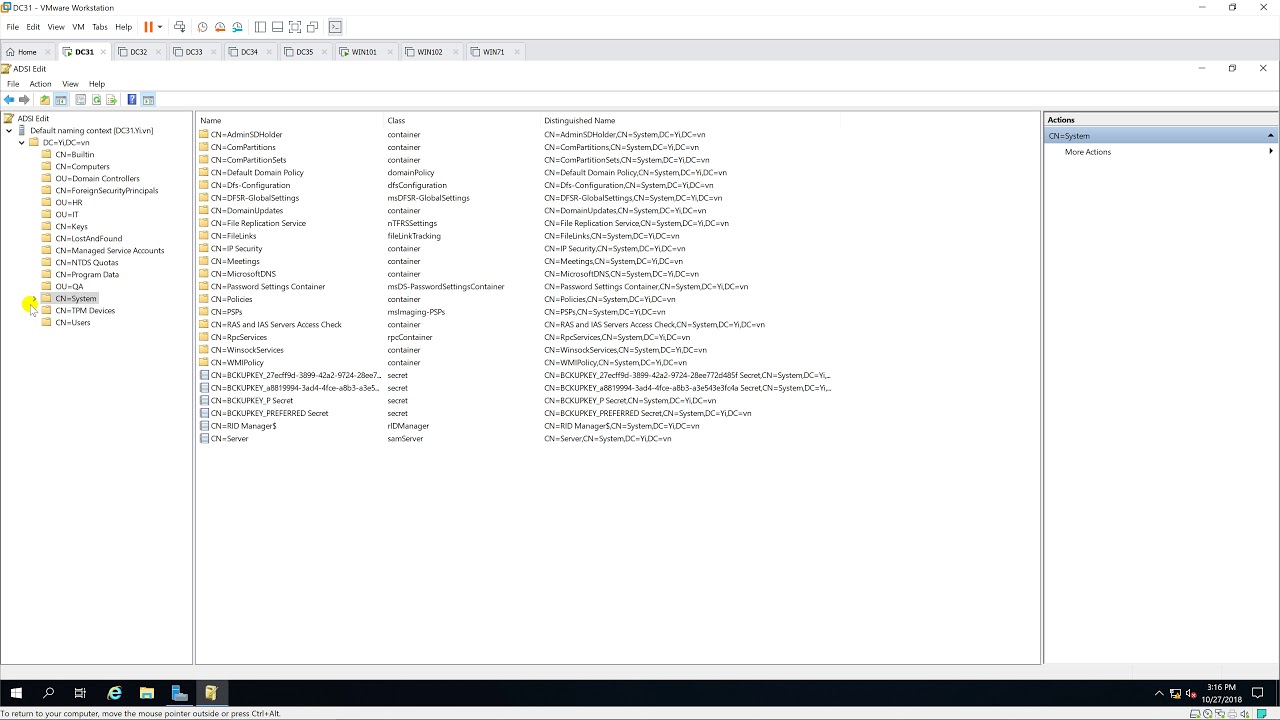Switch to Unity mode icon in VMware

[312, 27]
